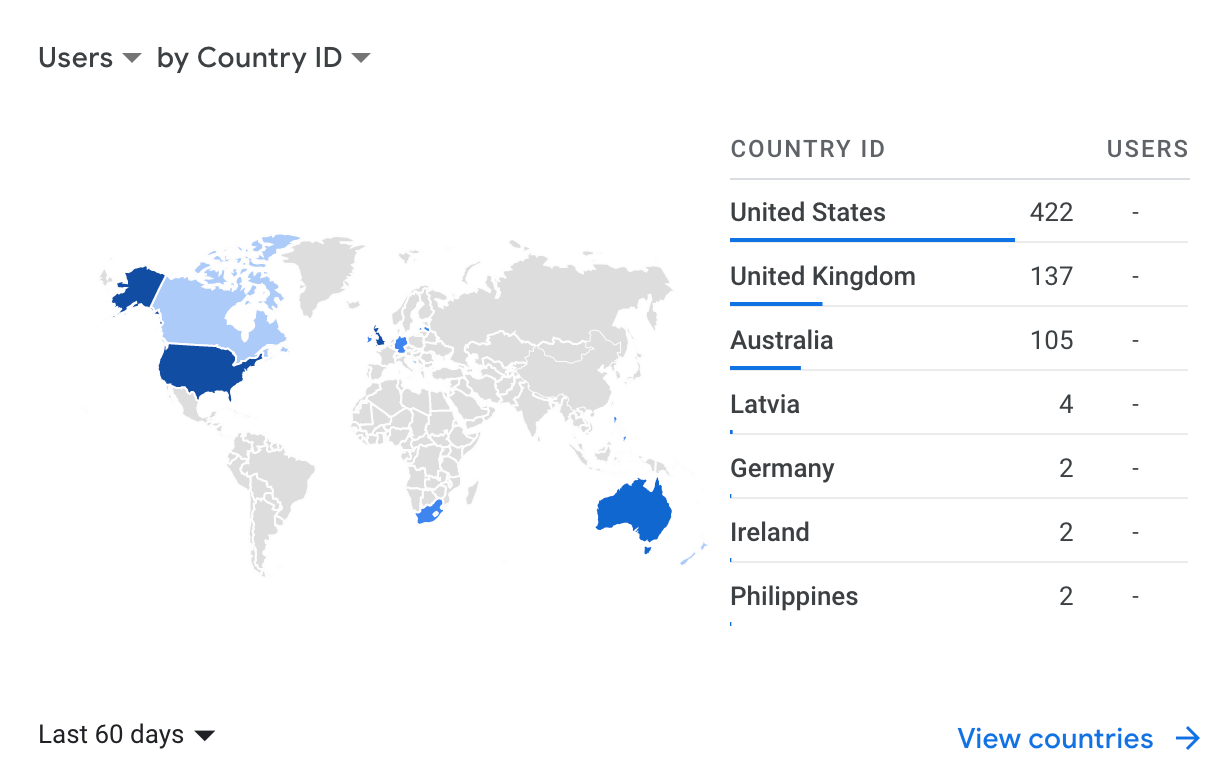The height and width of the screenshot is (772, 1226).
Task: Select the Germany table row
Action: [x=959, y=468]
